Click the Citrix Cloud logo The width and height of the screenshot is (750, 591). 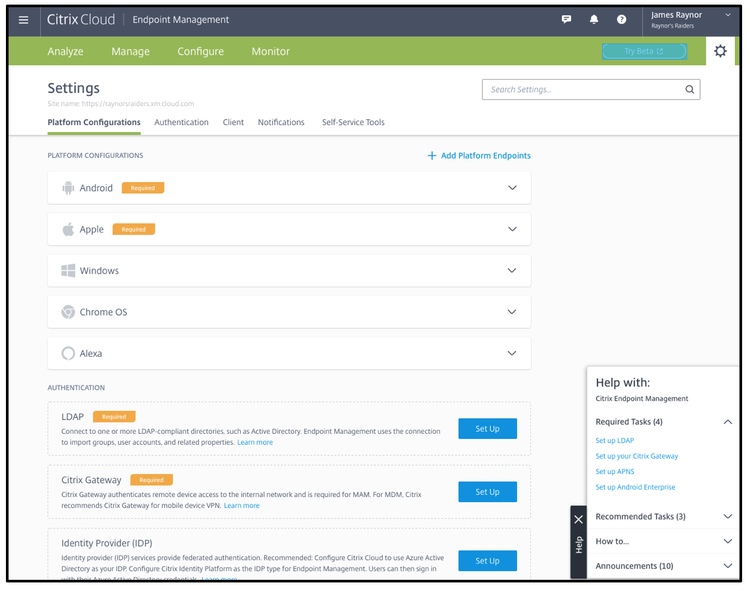point(81,20)
